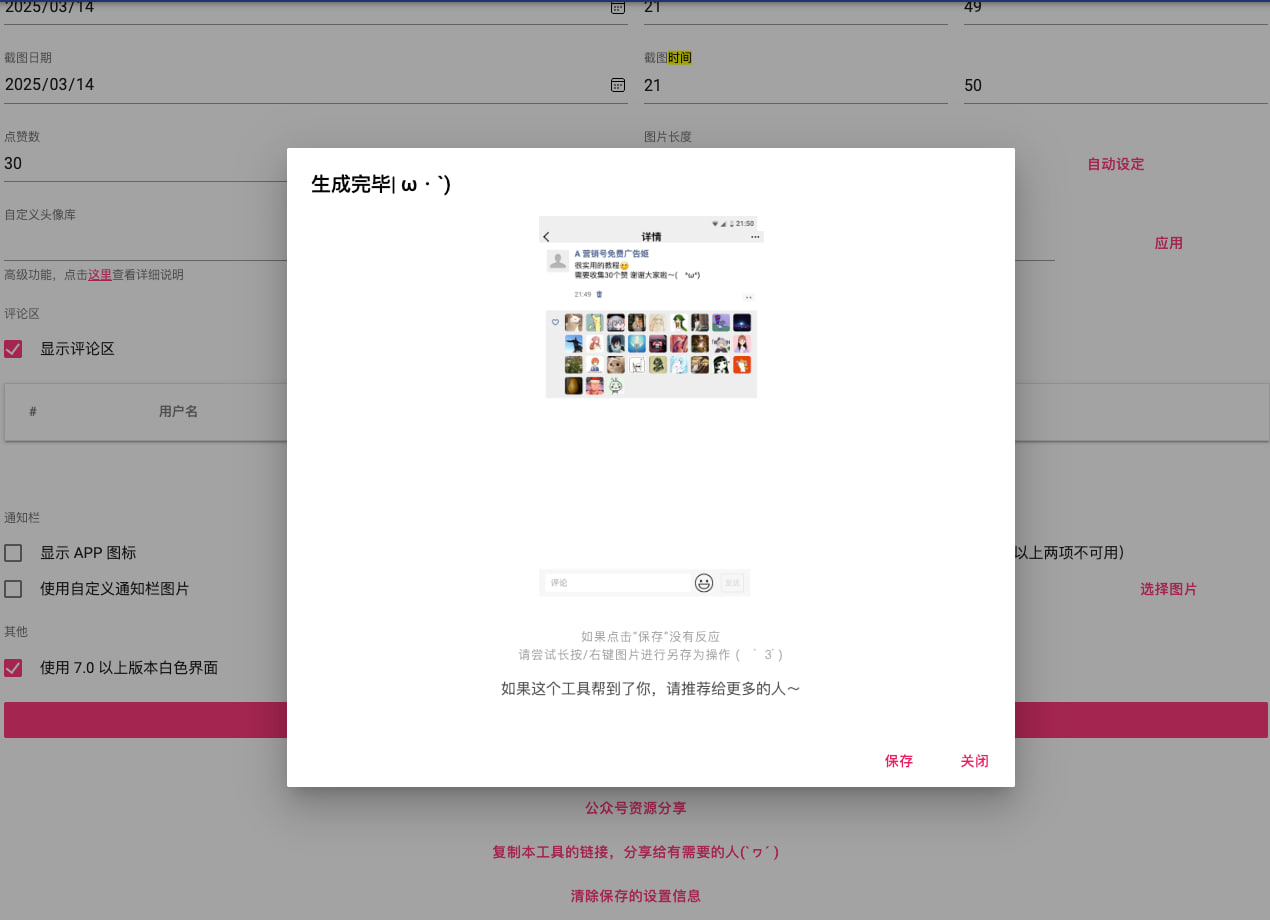Click the 自动设定 button
The image size is (1270, 920).
(1116, 164)
